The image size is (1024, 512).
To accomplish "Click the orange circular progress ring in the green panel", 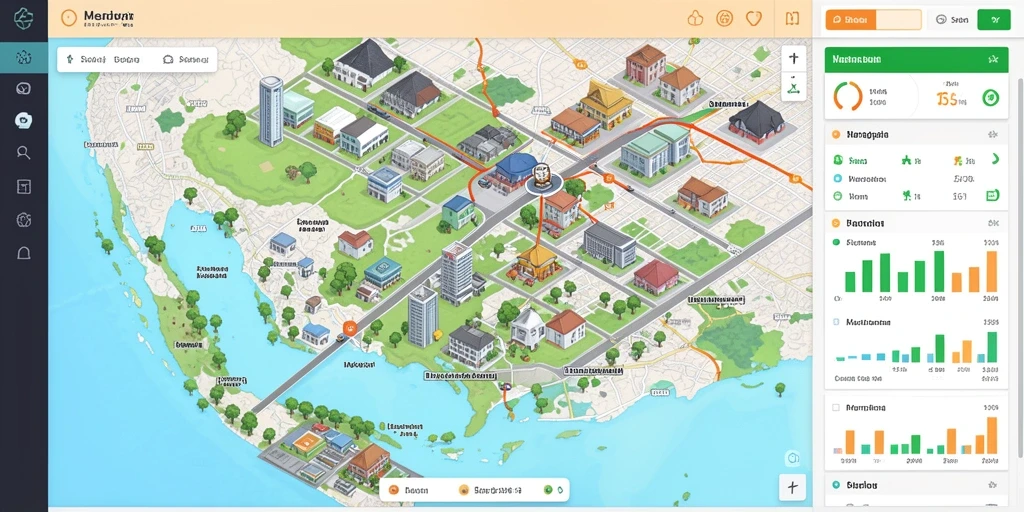I will click(848, 96).
